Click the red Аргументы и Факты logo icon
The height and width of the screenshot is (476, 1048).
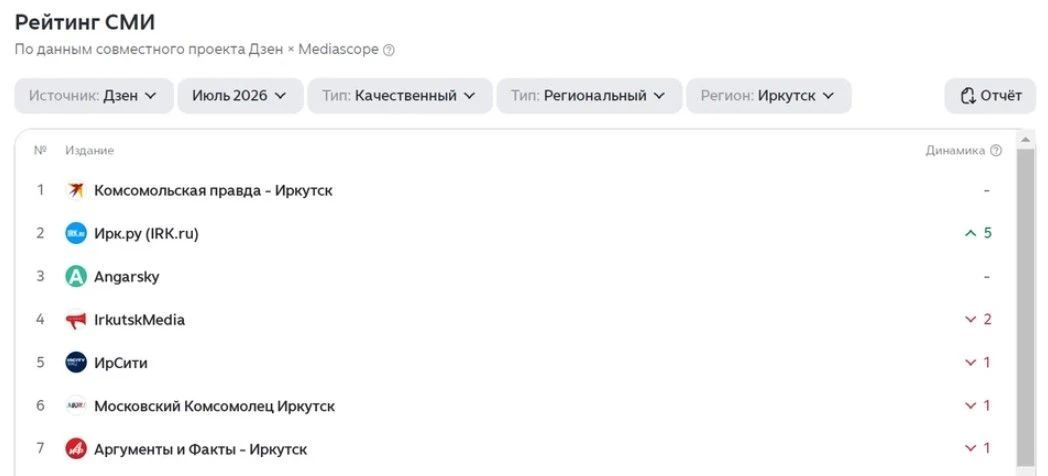(x=76, y=449)
